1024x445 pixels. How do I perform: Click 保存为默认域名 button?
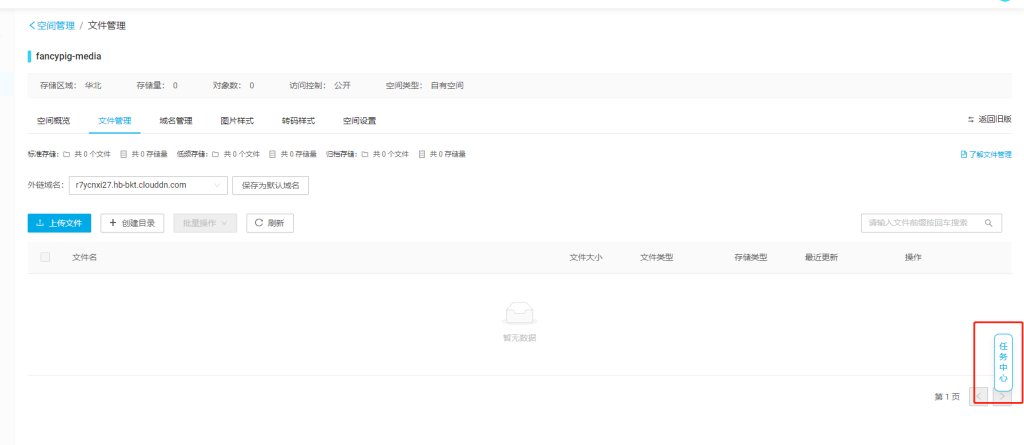(270, 186)
